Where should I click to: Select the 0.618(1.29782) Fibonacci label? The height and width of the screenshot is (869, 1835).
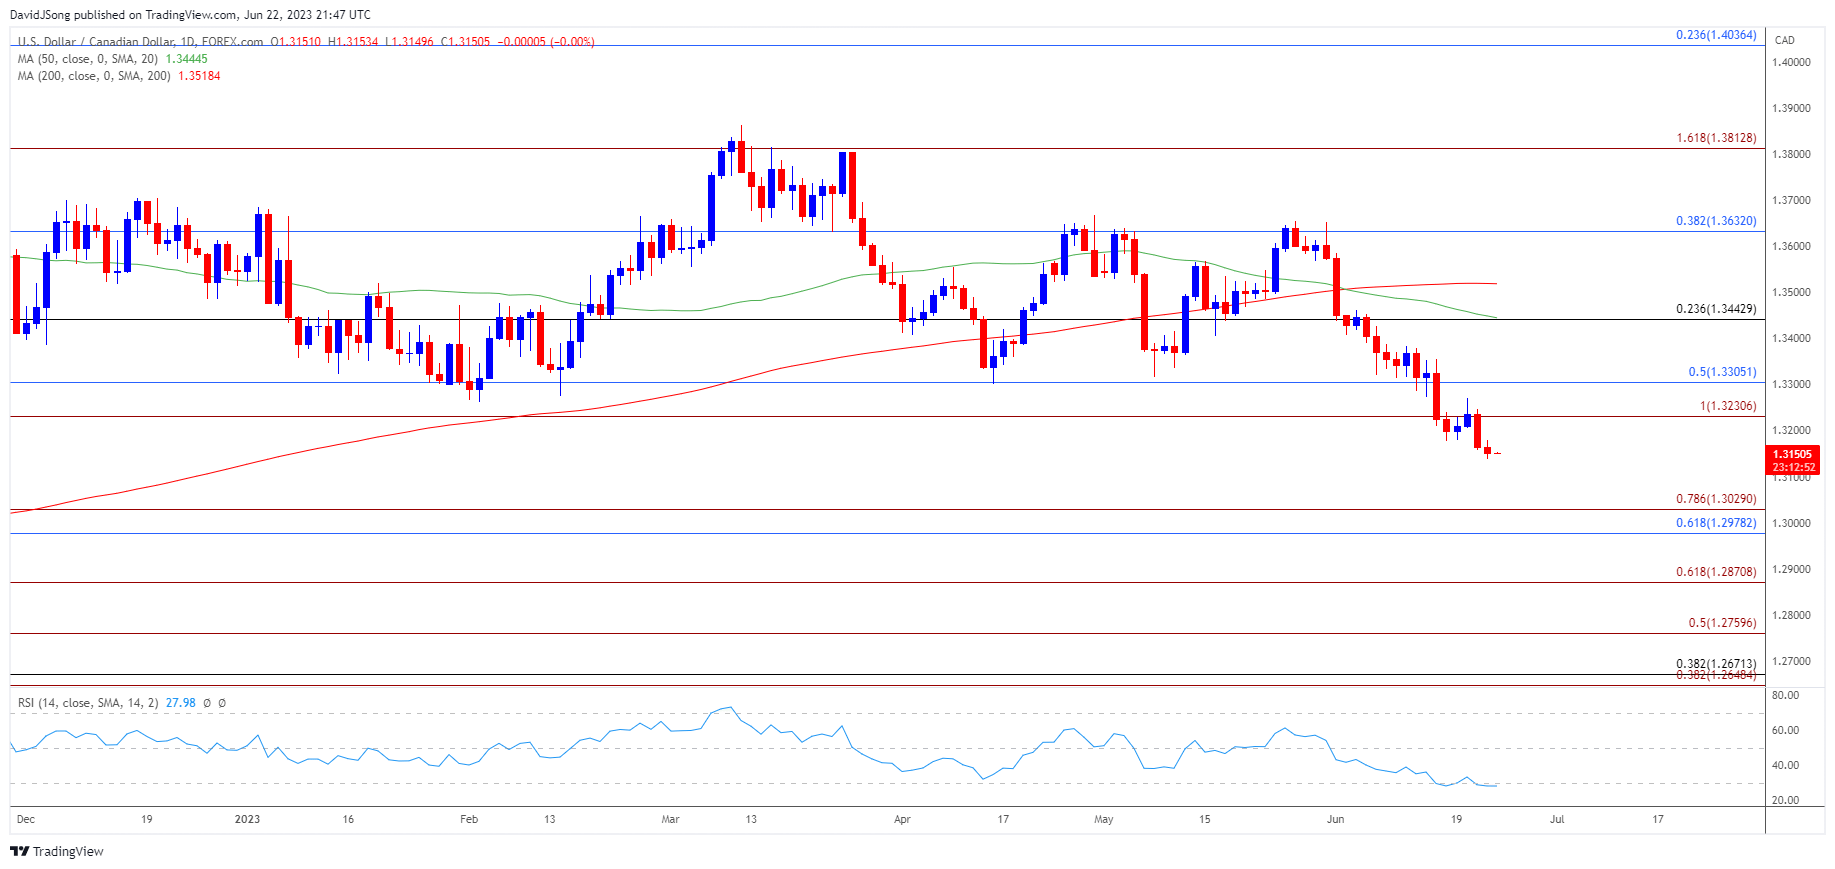[x=1716, y=523]
